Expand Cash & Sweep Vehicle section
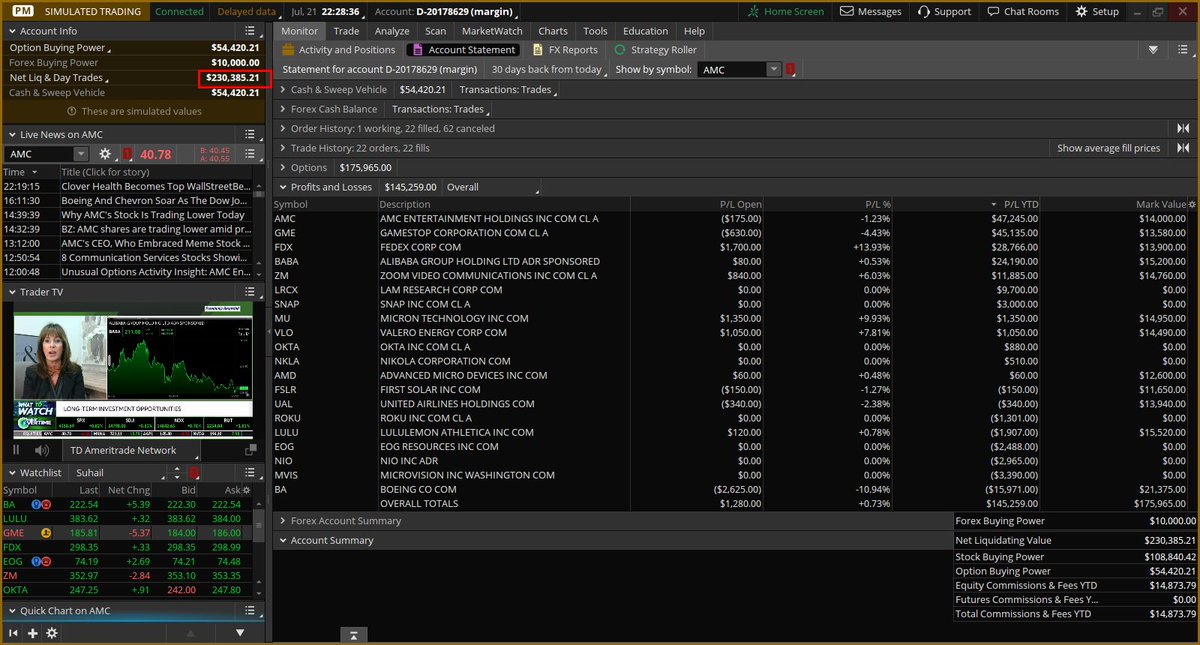1200x645 pixels. coord(283,90)
